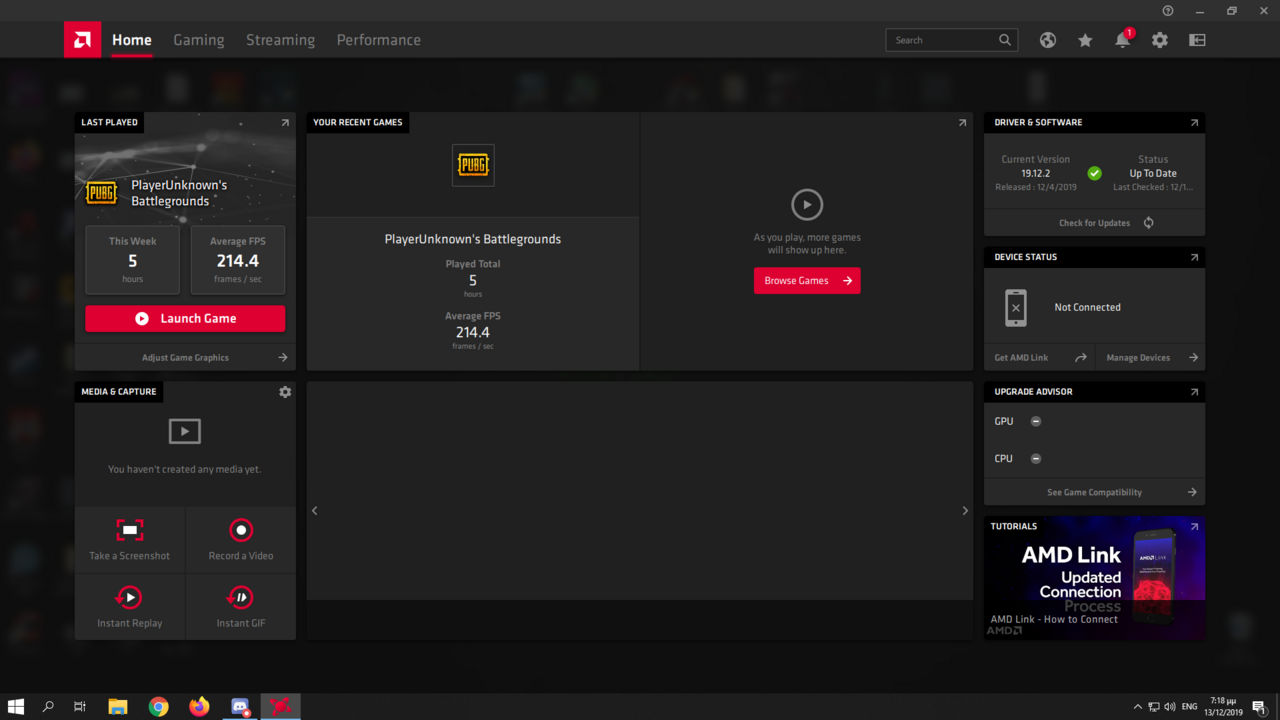Open the AMD Link tutorial thumbnail

pos(1094,578)
